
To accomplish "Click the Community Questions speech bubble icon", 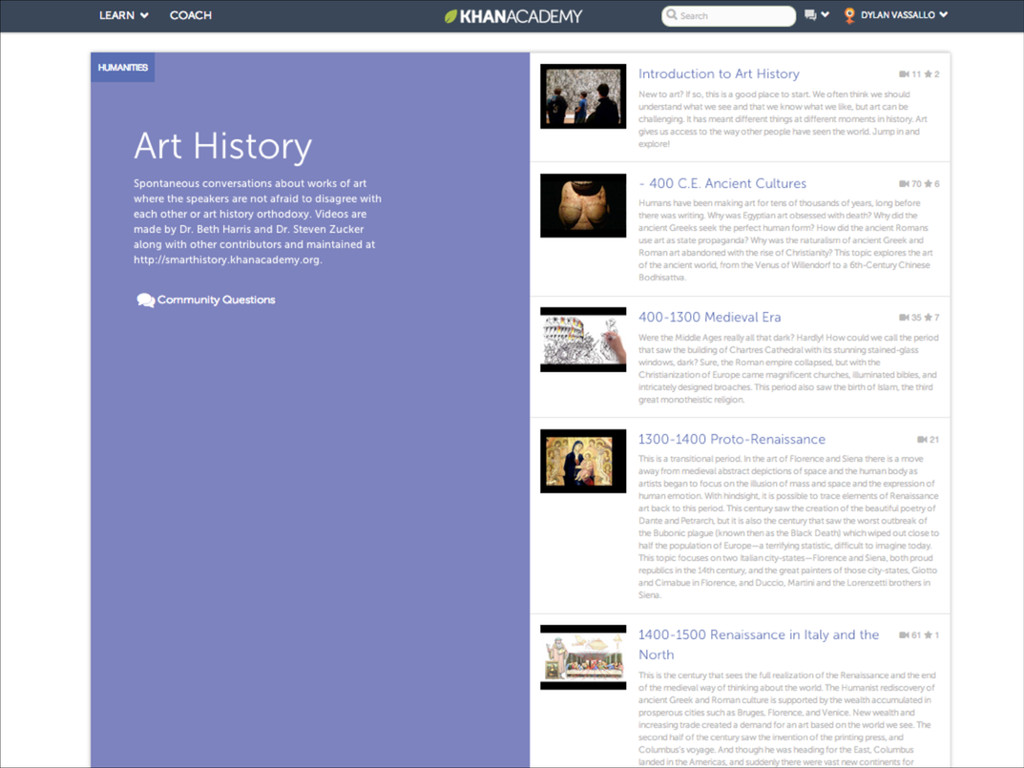I will click(145, 300).
